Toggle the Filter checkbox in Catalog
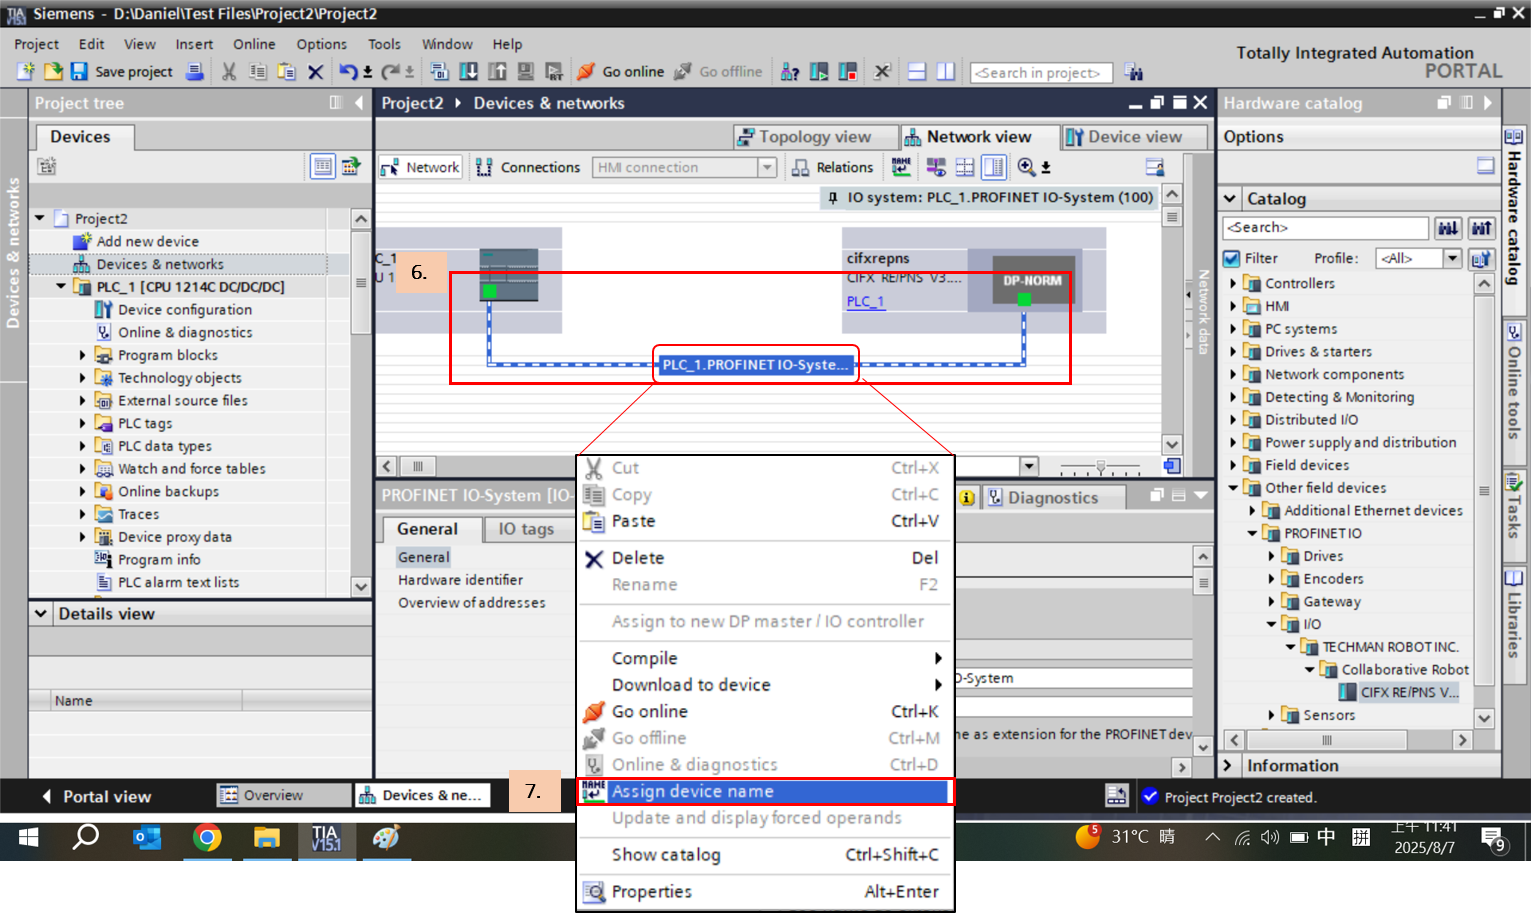 [x=1232, y=258]
